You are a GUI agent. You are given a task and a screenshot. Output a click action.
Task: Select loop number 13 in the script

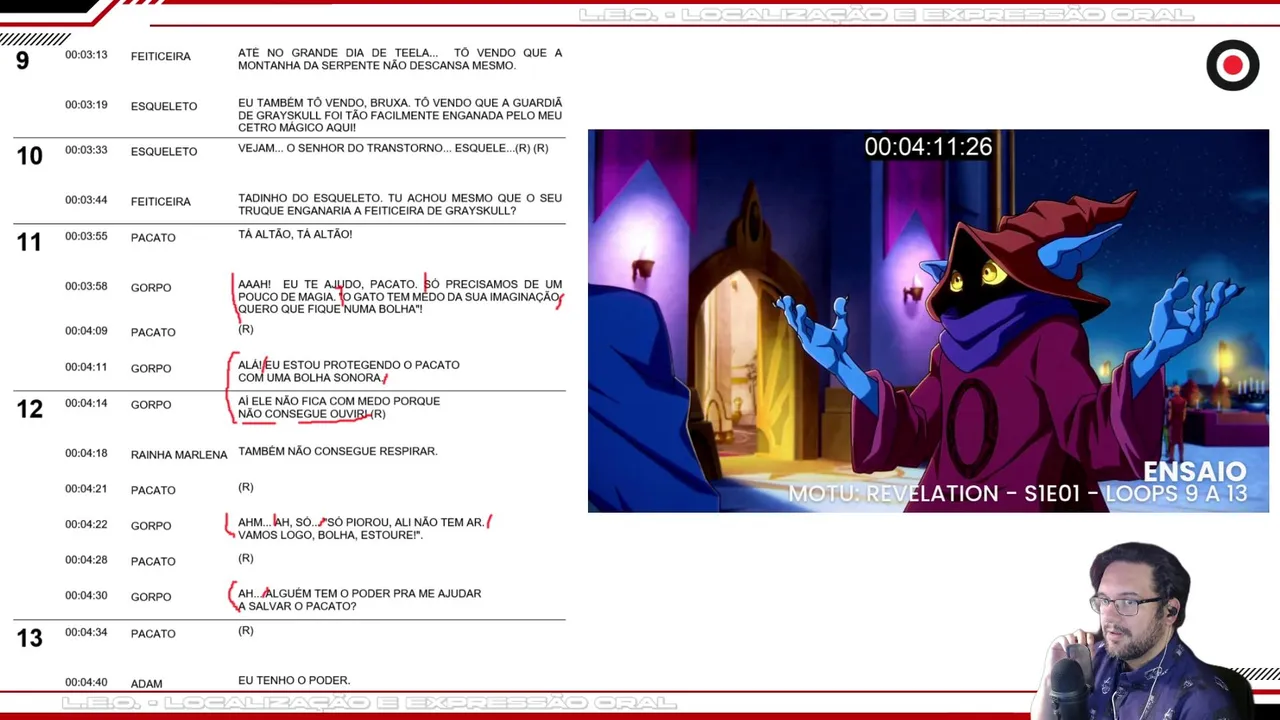pos(29,638)
